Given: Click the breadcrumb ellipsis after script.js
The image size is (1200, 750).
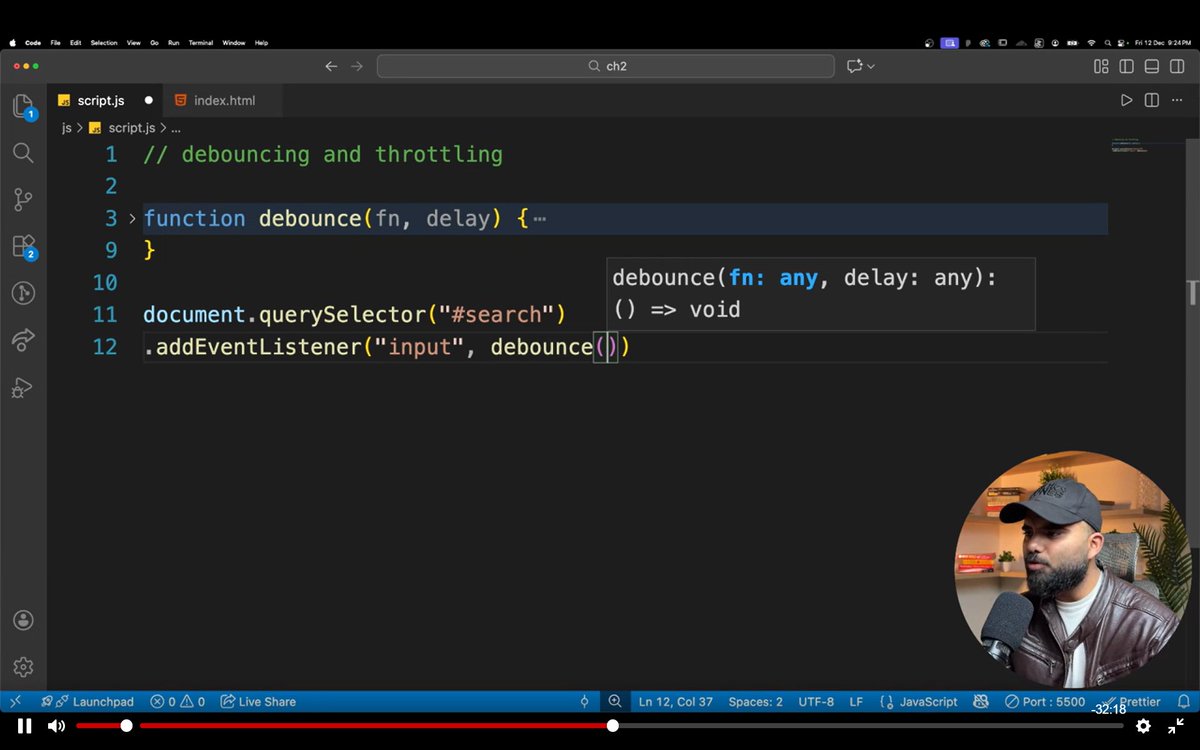Looking at the screenshot, I should (x=175, y=128).
